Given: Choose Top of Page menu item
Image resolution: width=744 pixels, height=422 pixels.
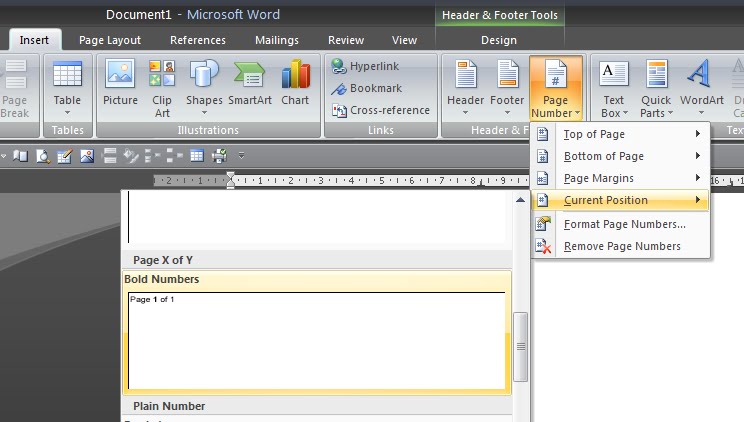Looking at the screenshot, I should (620, 134).
